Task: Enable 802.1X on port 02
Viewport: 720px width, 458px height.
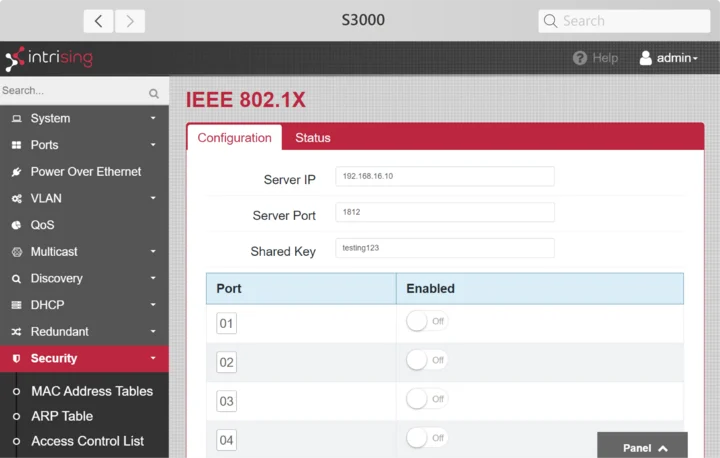Action: (427, 360)
